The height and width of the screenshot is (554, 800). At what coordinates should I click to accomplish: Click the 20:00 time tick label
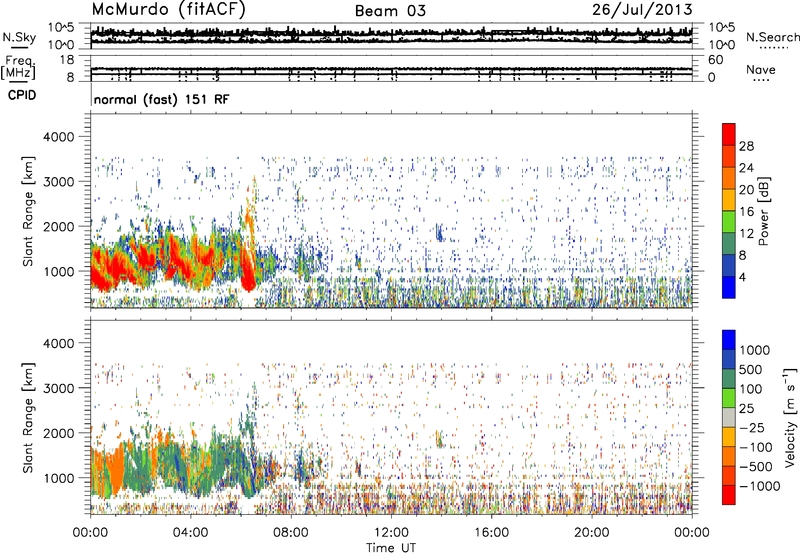591,533
